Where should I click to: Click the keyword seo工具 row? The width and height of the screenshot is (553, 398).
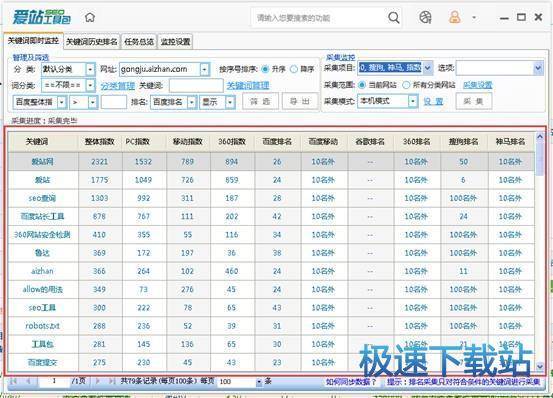click(x=42, y=307)
